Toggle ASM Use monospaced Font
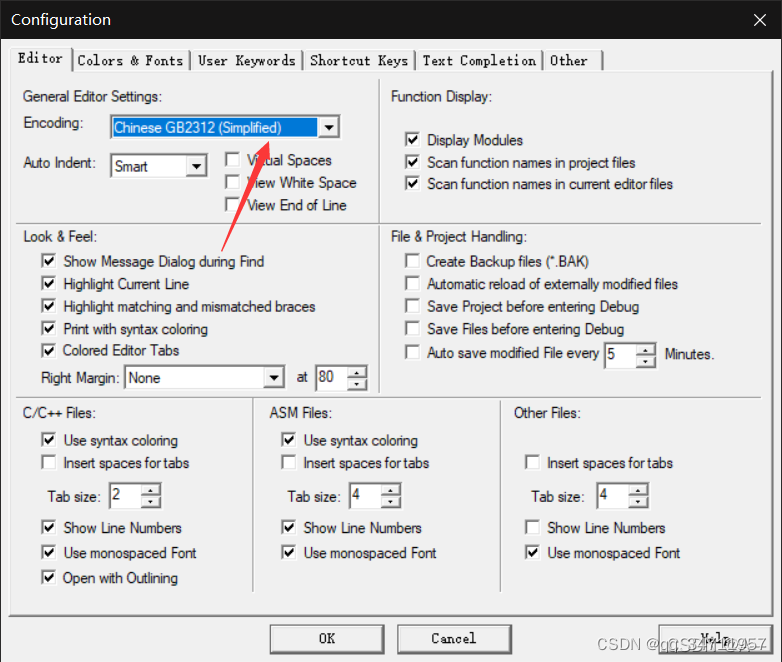This screenshot has height=662, width=782. click(289, 552)
